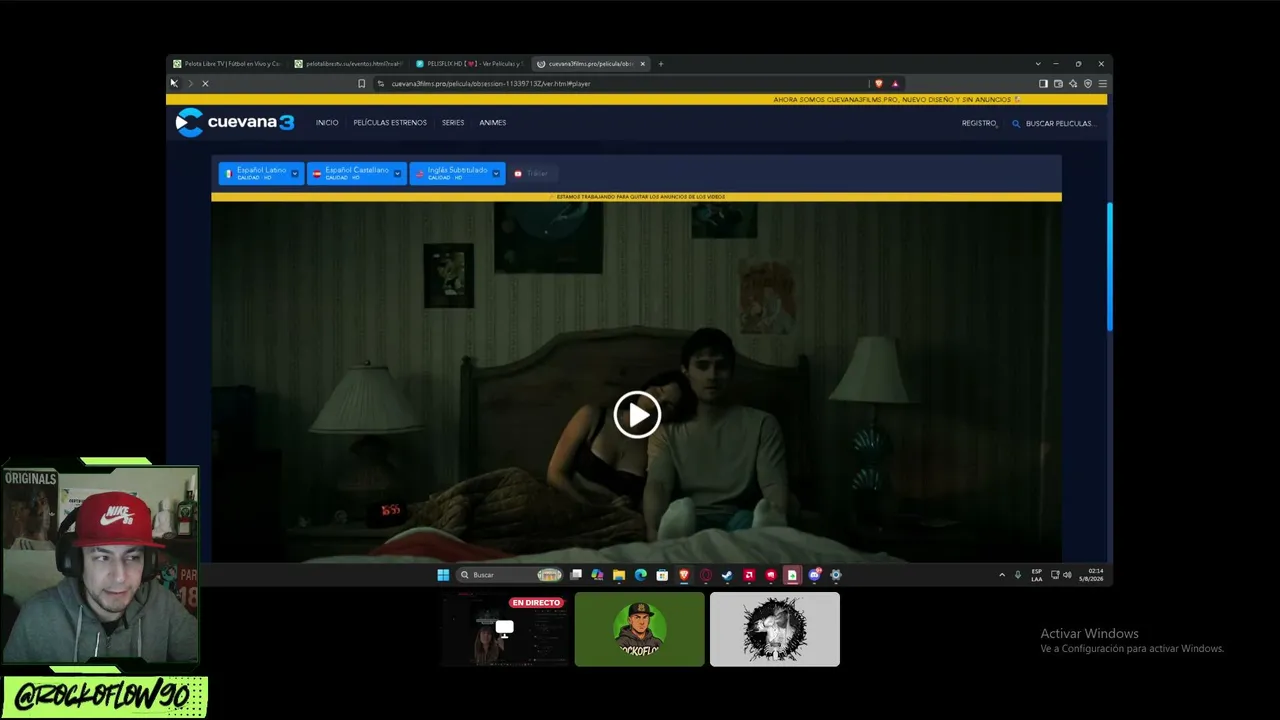Open Brave Rewards triangle icon
1280x720 pixels.
coord(895,84)
